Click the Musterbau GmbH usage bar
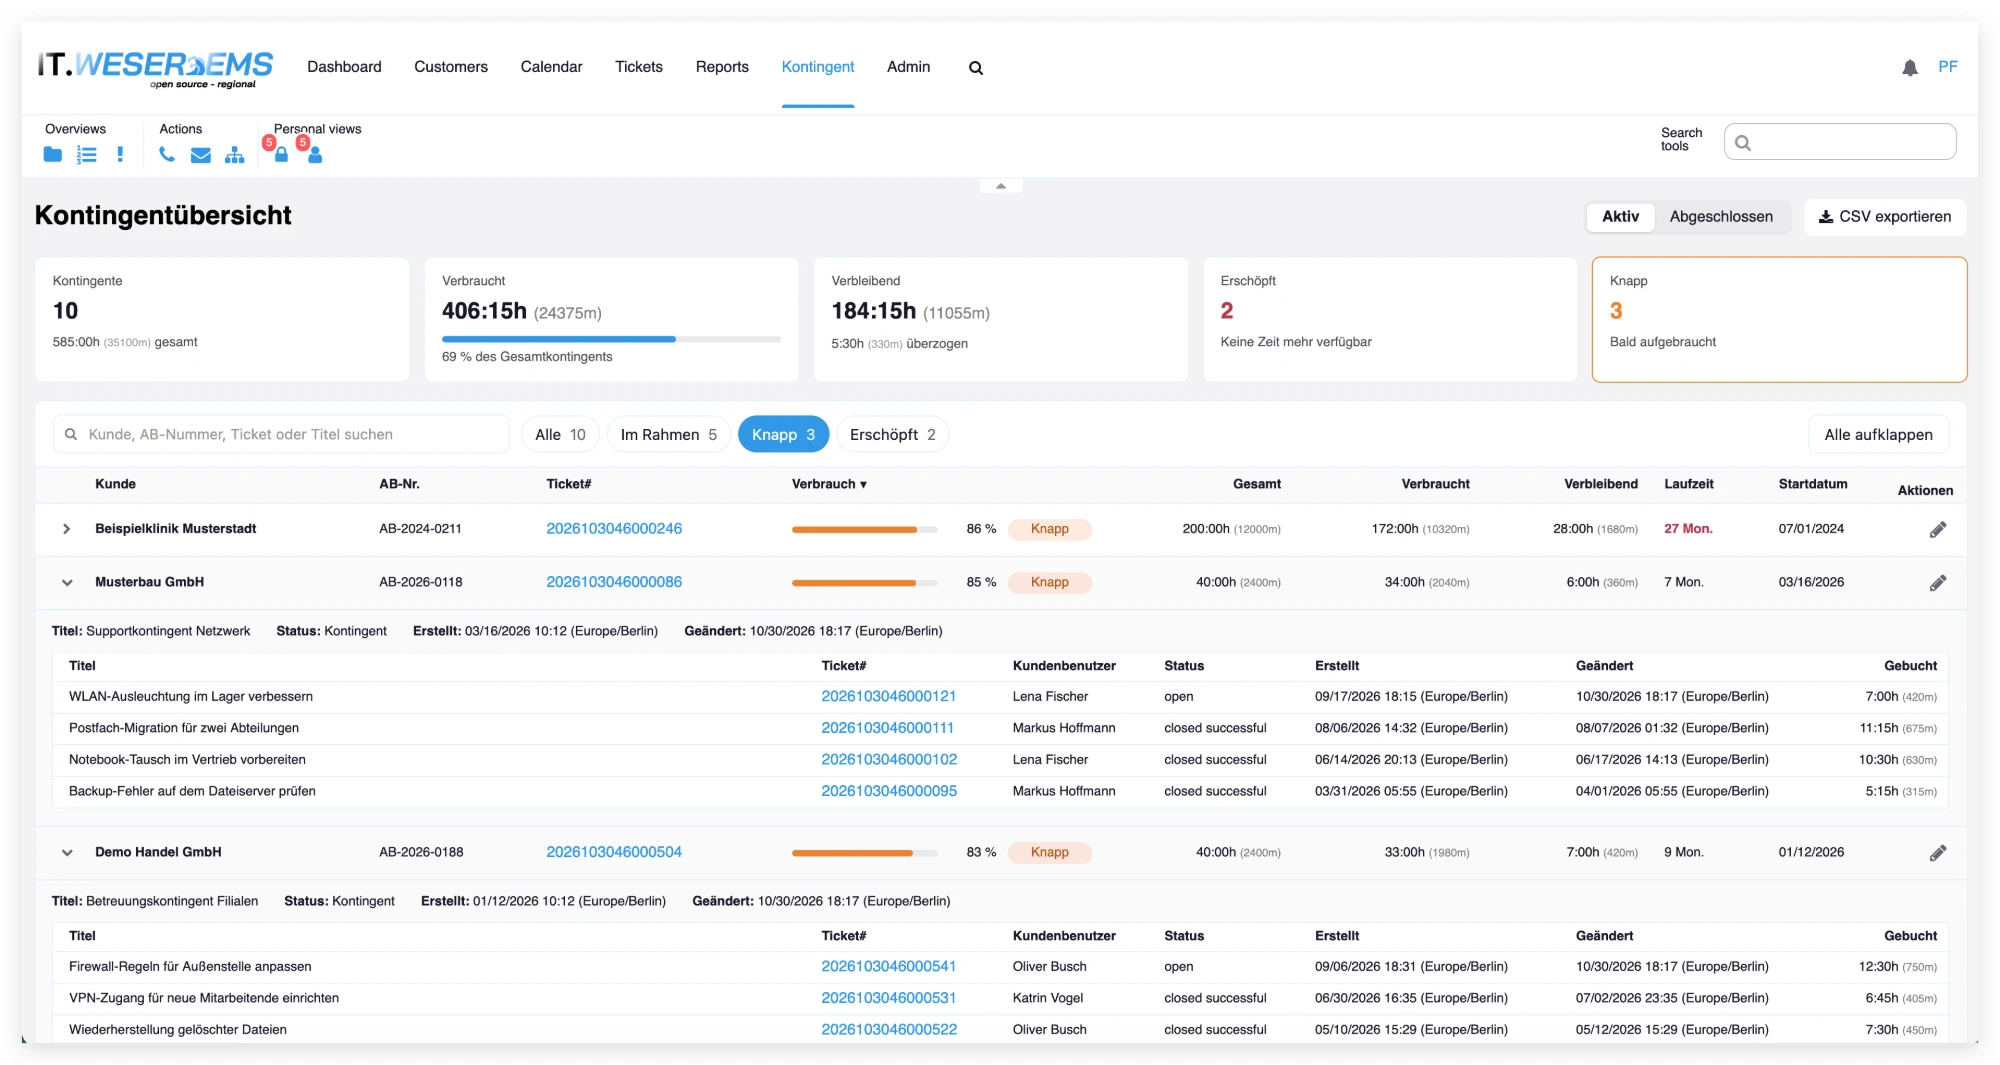The height and width of the screenshot is (1065, 2000). (864, 582)
